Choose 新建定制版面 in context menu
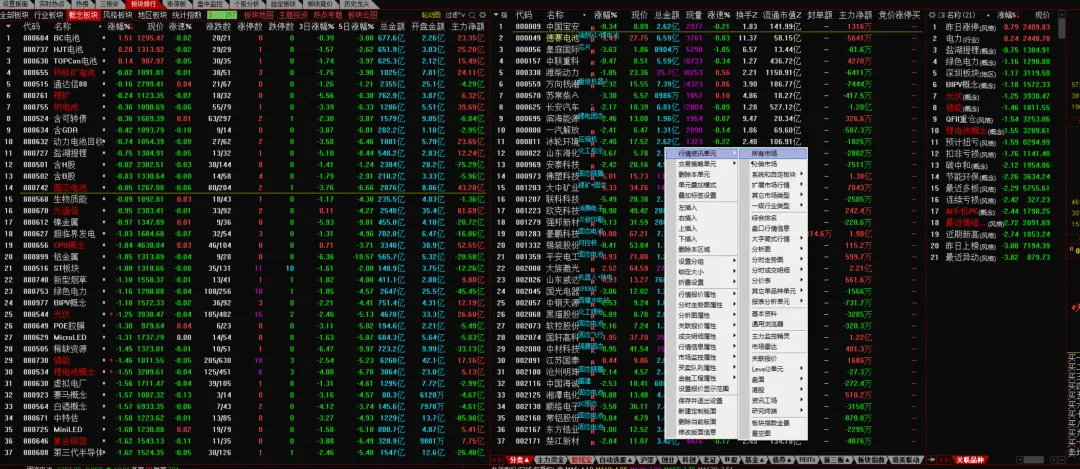The image size is (1080, 469). coord(703,410)
